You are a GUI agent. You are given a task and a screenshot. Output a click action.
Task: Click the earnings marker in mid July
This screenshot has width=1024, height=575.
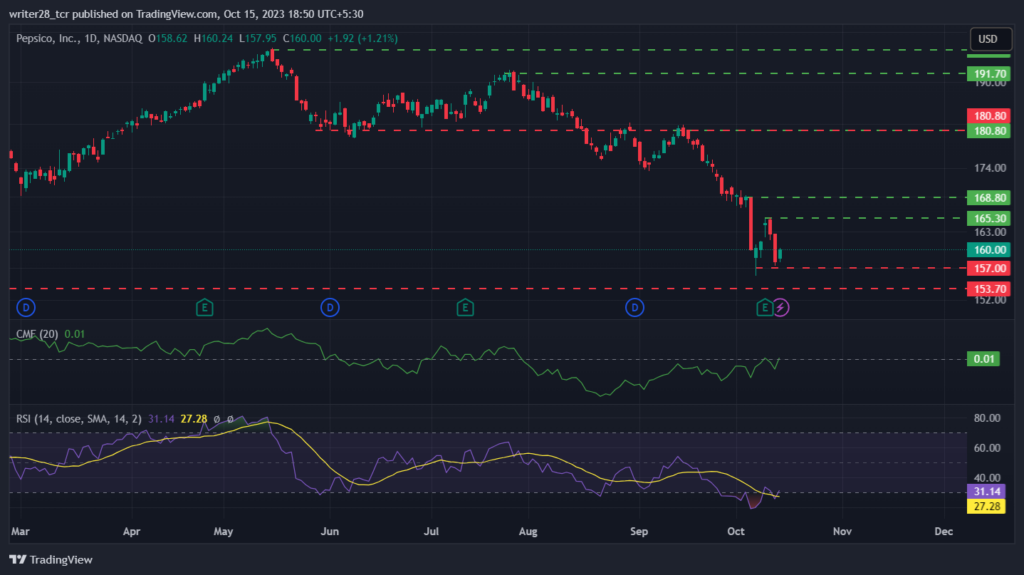coord(465,307)
